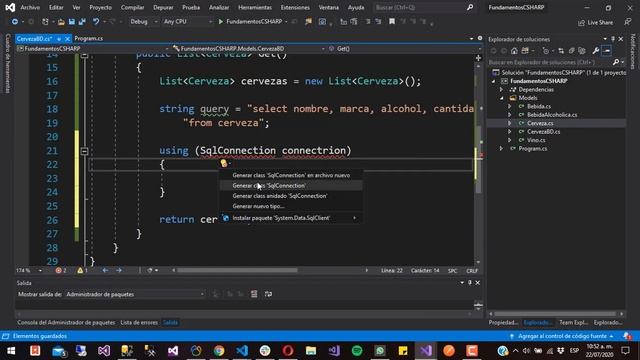Open WhatsApp from the taskbar
Viewport: 640px width, 360px height.
pyautogui.click(x=380, y=351)
